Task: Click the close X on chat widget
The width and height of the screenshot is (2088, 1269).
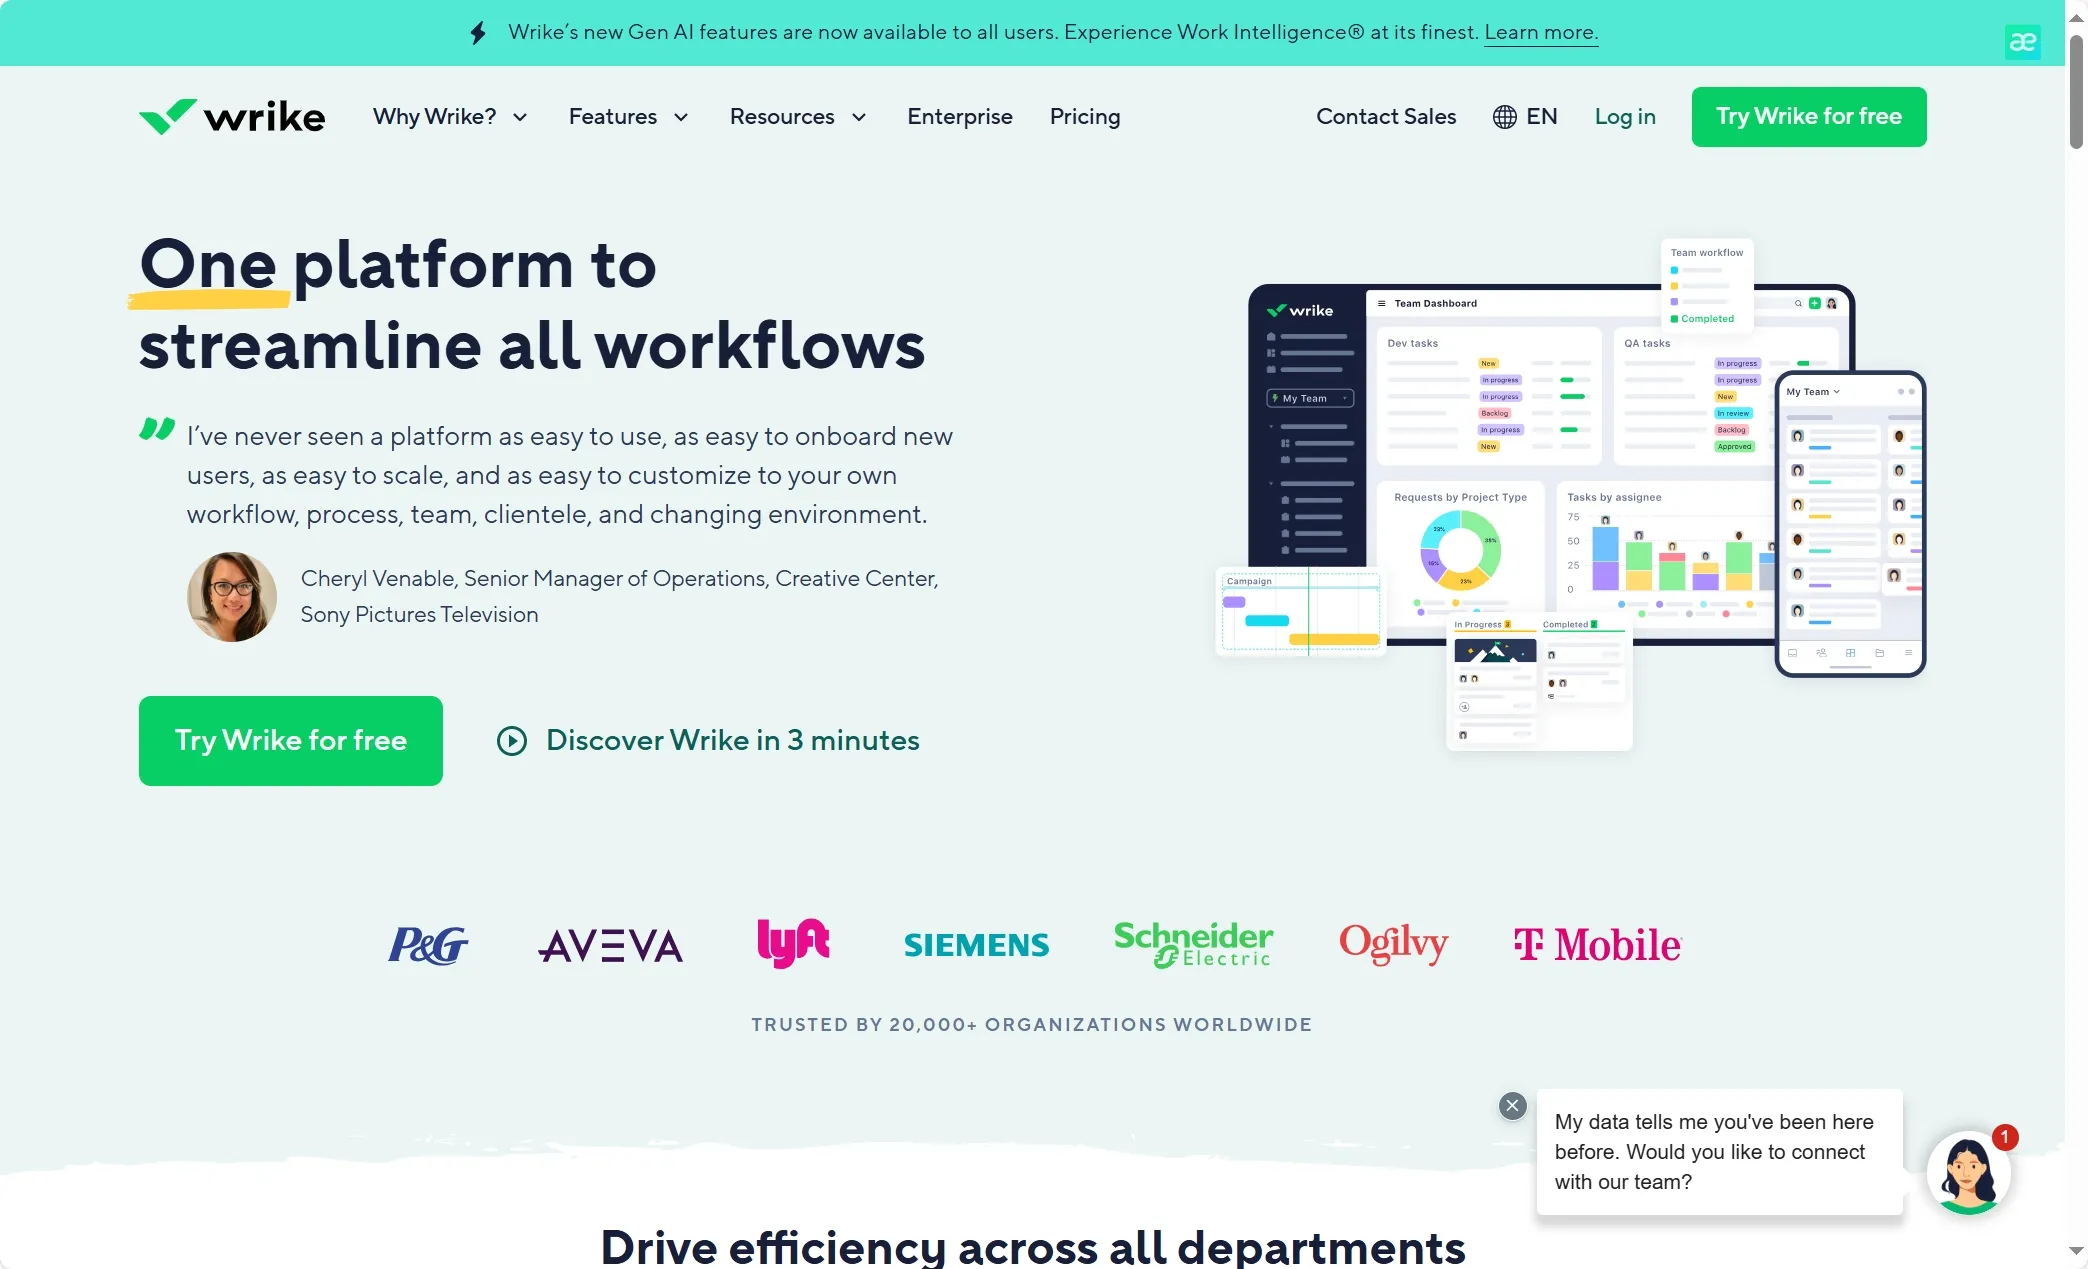Action: pyautogui.click(x=1512, y=1105)
